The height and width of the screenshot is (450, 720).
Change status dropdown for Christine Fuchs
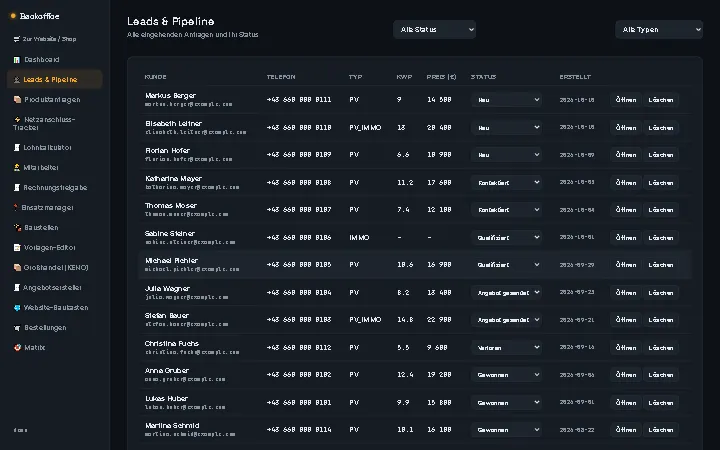coord(506,348)
